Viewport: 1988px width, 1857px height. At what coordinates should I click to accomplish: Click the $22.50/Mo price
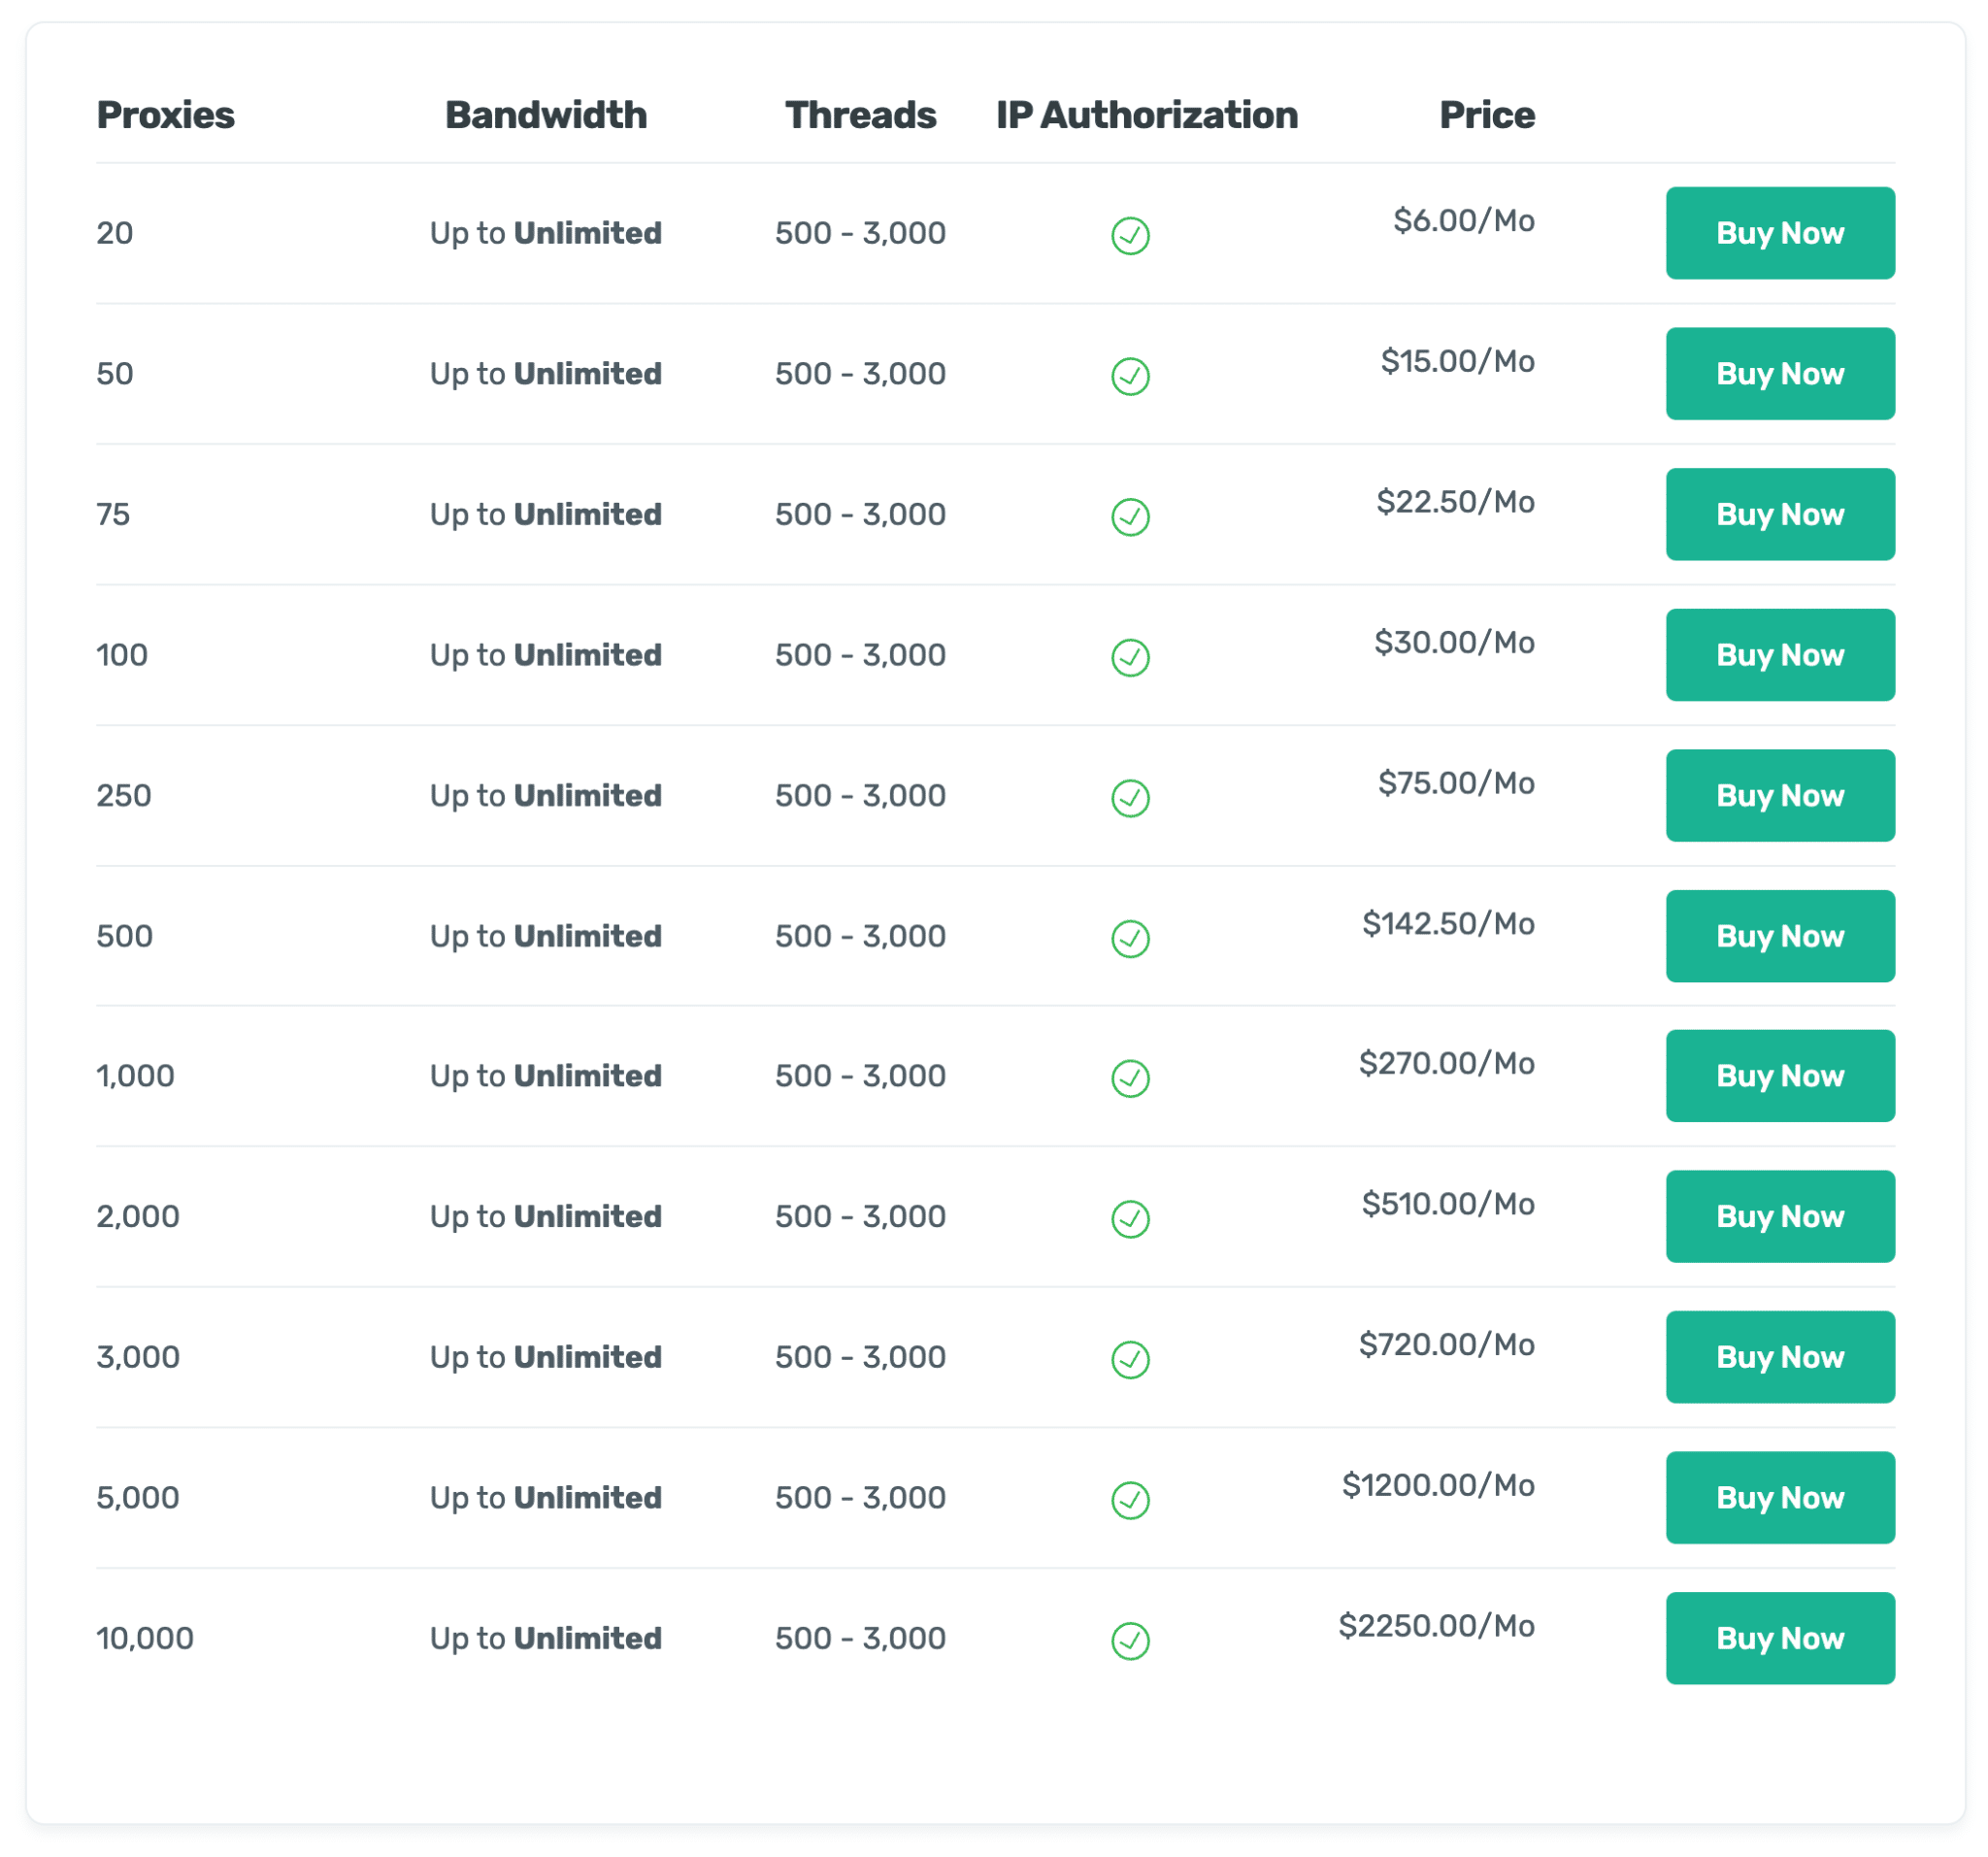1456,501
